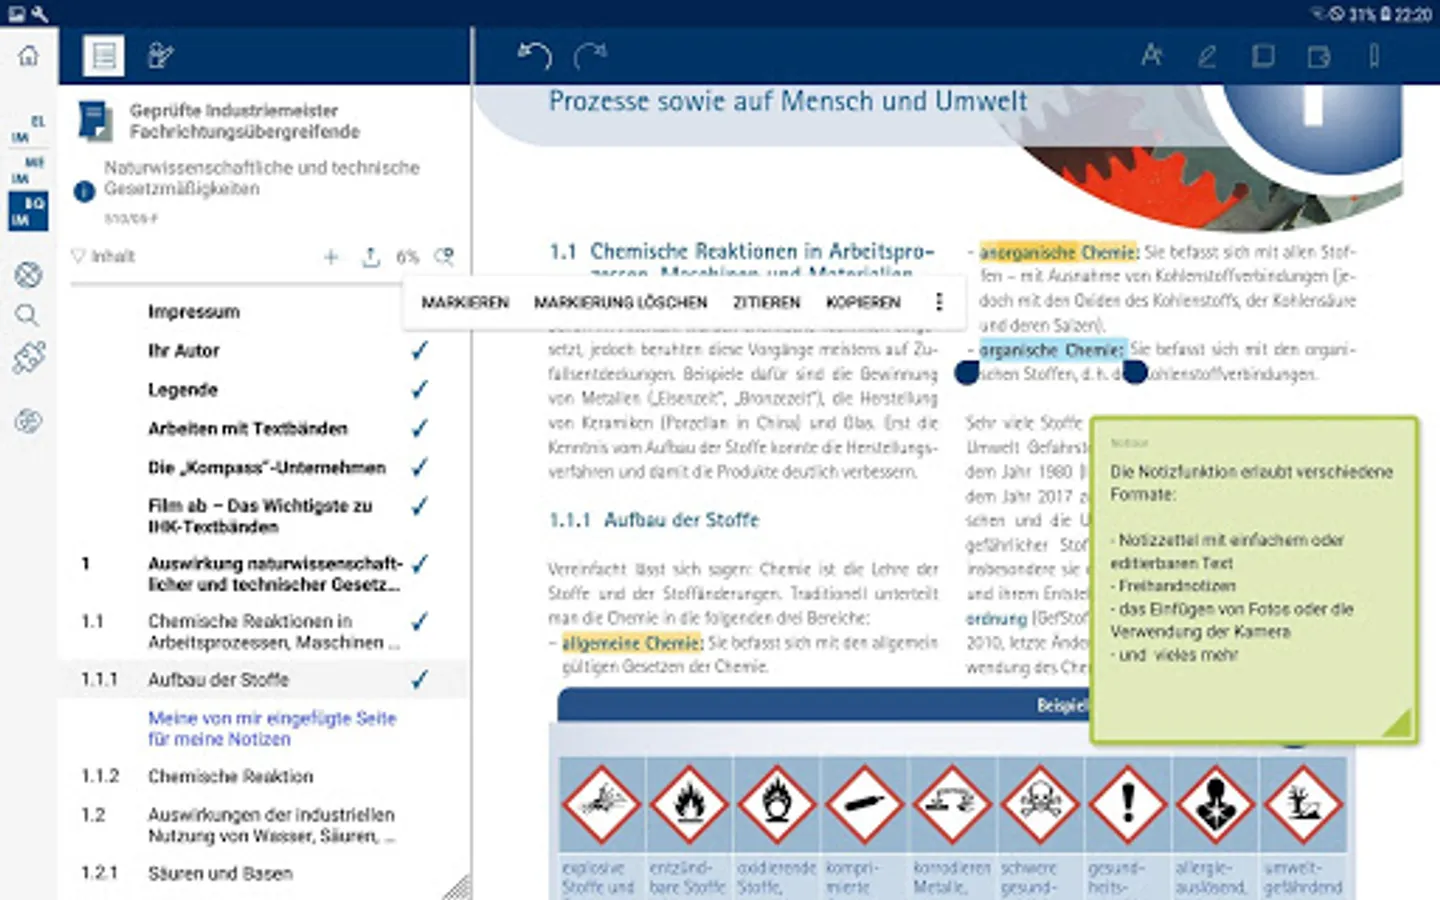Open the Impressum chapter
The height and width of the screenshot is (900, 1440).
pos(194,312)
